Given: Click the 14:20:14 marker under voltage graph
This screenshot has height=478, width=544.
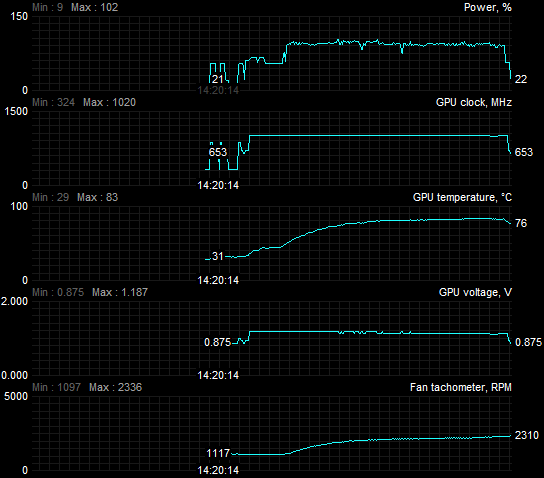Looking at the screenshot, I should coord(218,375).
